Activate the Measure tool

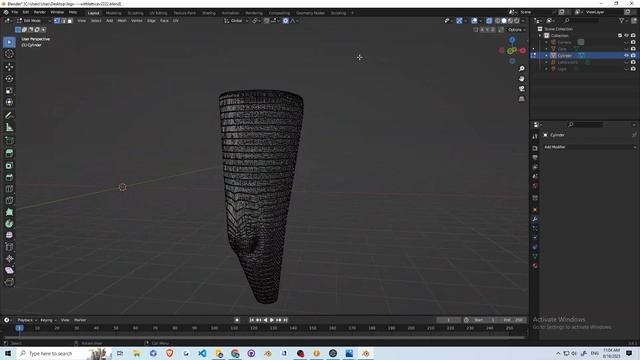pos(9,127)
